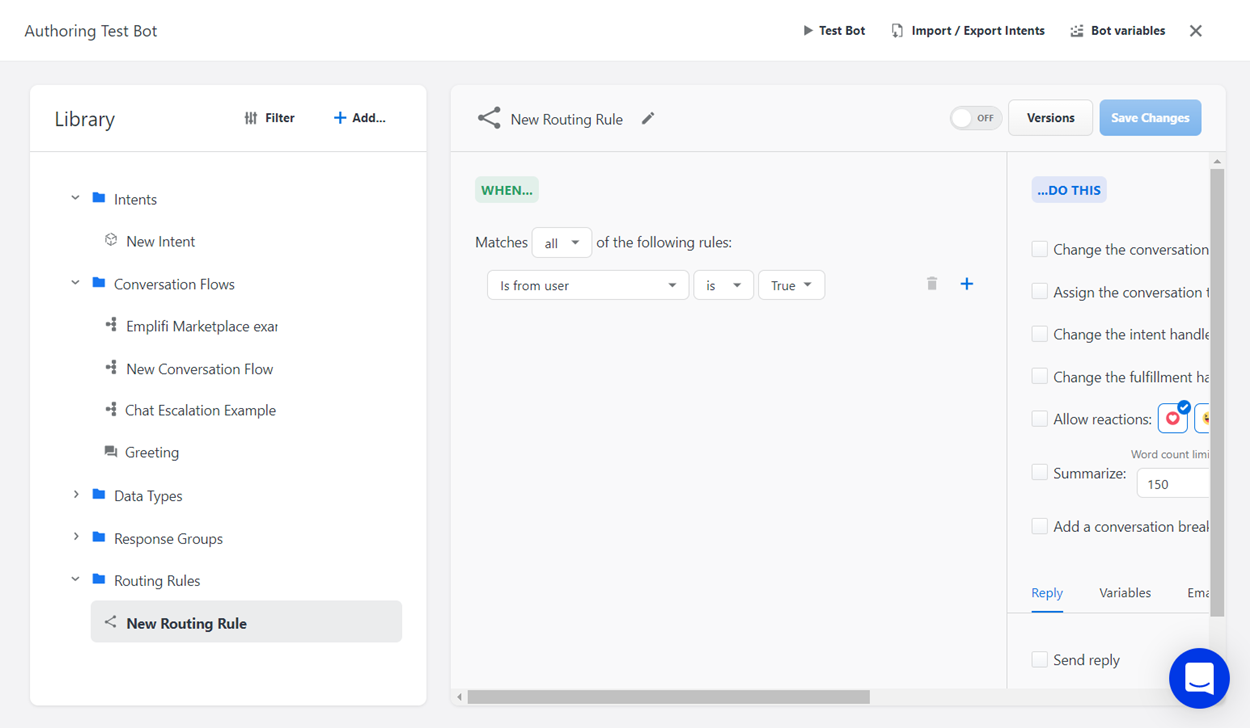Enable the Summarize checkbox

tap(1040, 472)
